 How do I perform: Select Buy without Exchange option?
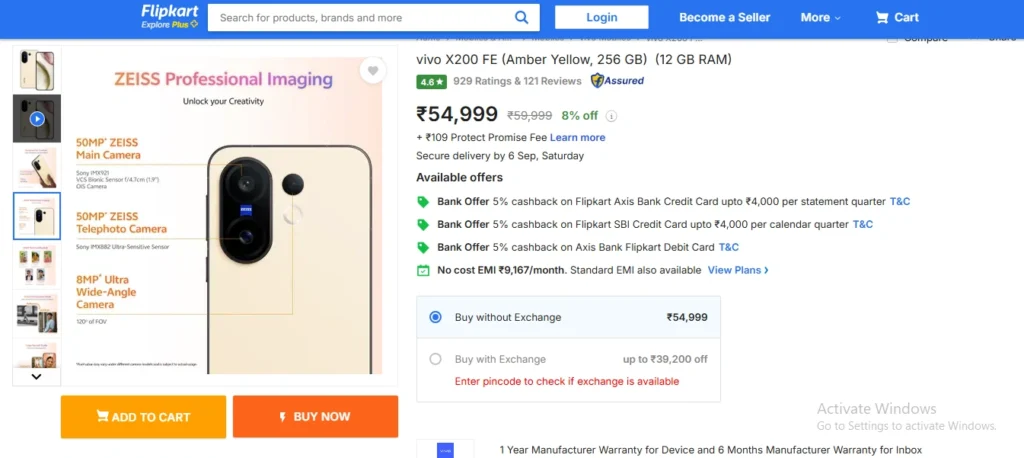435,317
